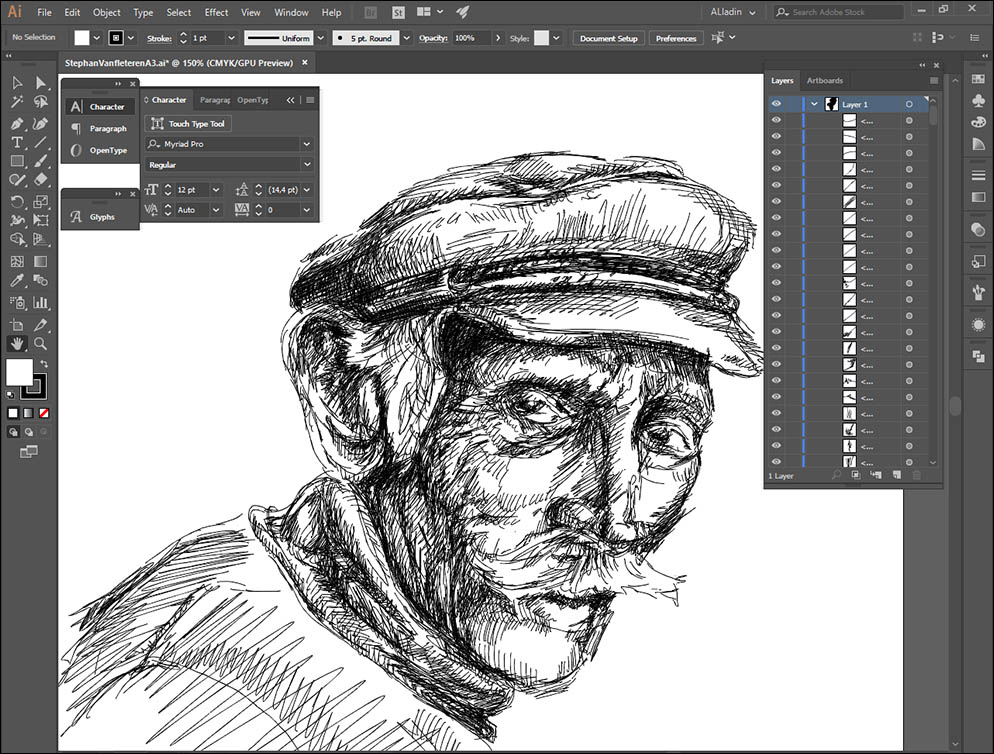
Task: Click the Document Setup button
Action: tap(609, 38)
